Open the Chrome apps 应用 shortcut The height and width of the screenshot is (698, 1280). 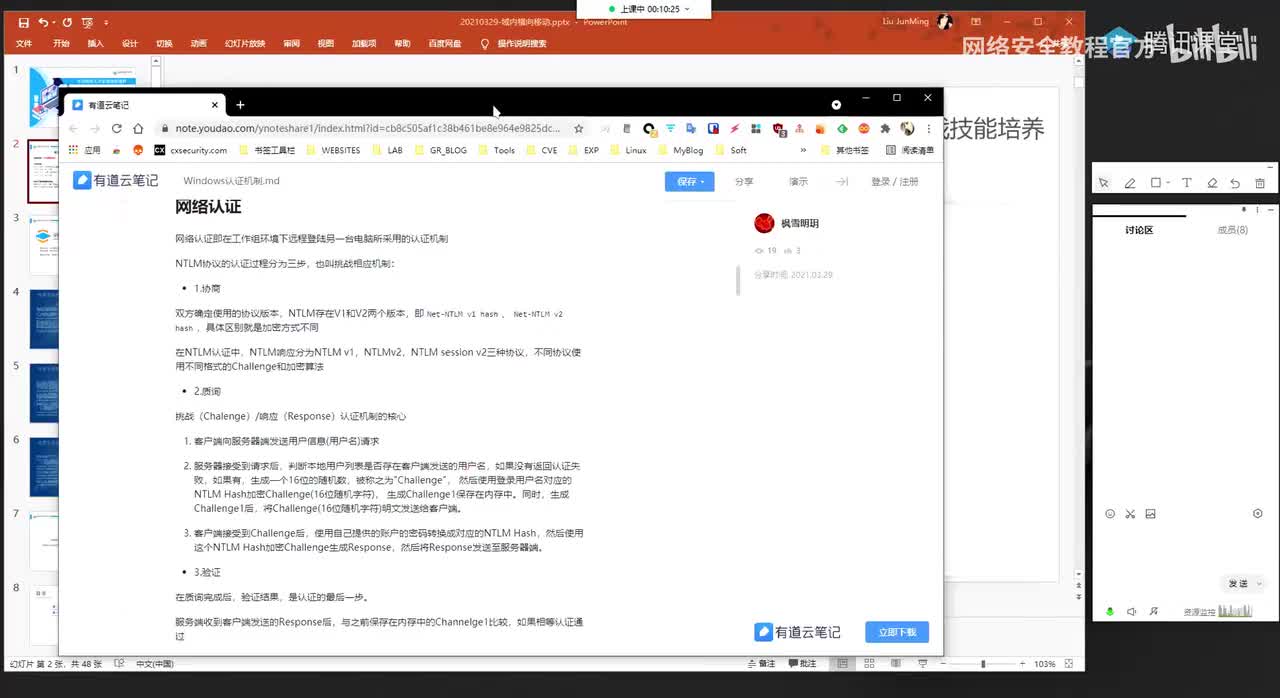pyautogui.click(x=86, y=150)
